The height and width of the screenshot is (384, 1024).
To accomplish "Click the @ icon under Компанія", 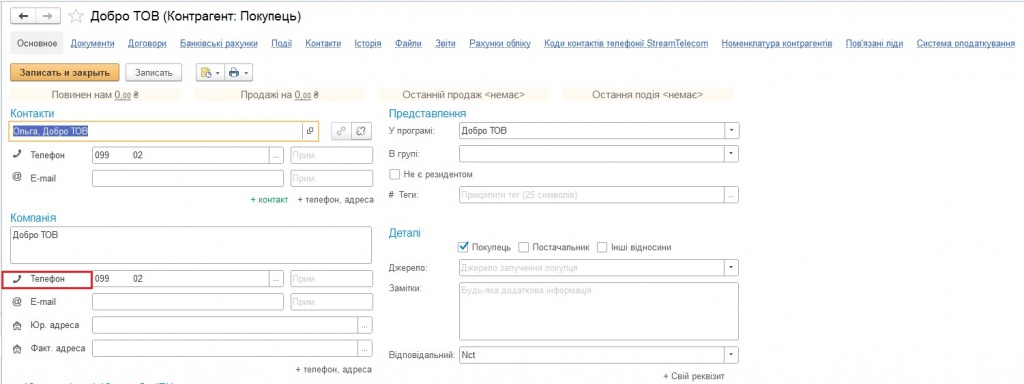I will click(17, 302).
